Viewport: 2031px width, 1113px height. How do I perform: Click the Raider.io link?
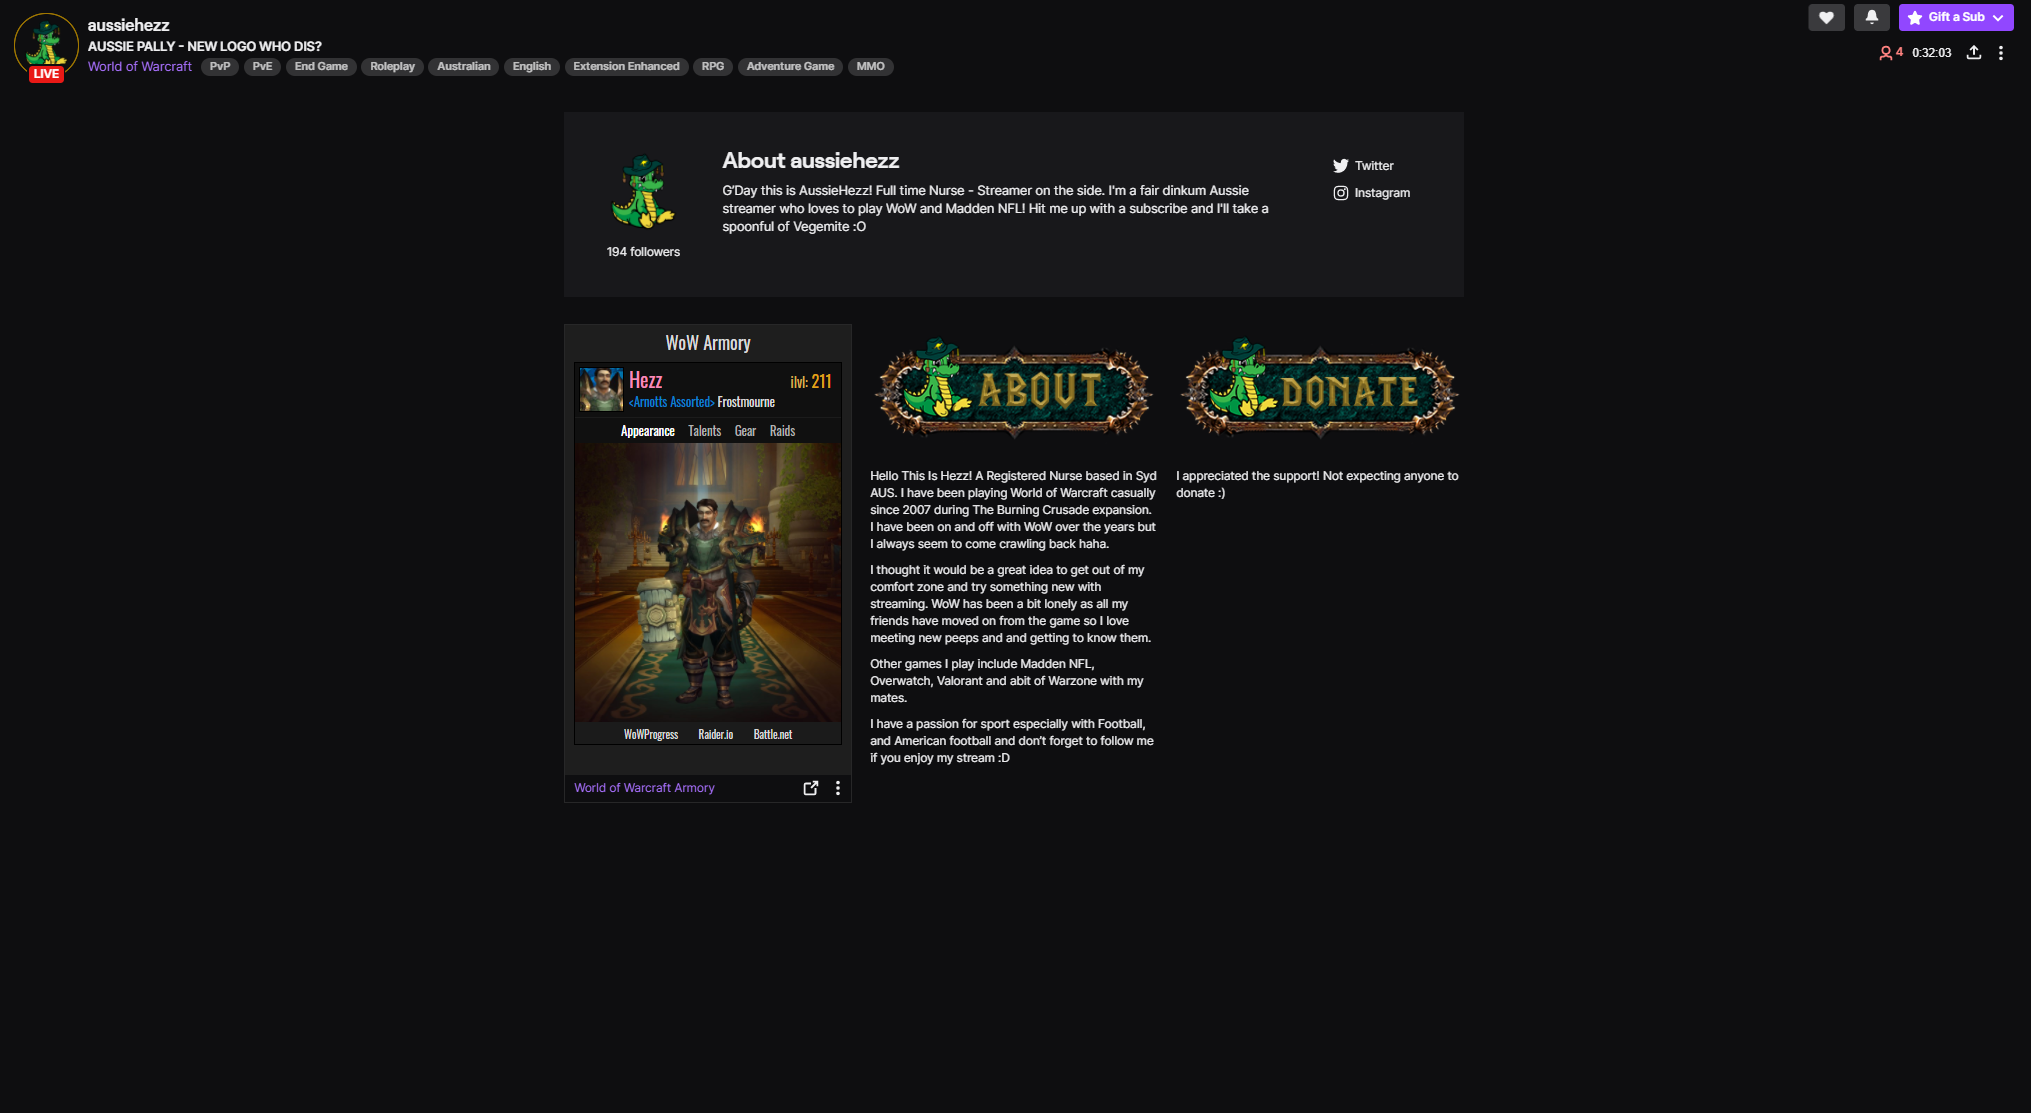(715, 735)
